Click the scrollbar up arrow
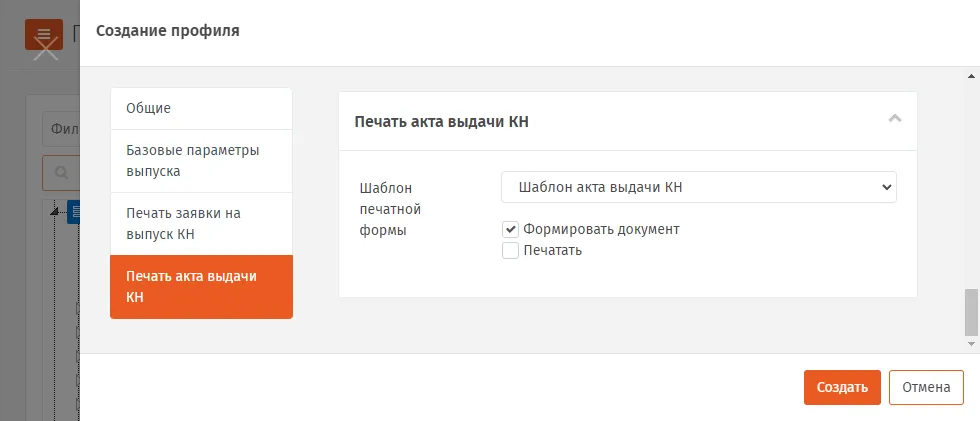The width and height of the screenshot is (980, 421). 971,77
